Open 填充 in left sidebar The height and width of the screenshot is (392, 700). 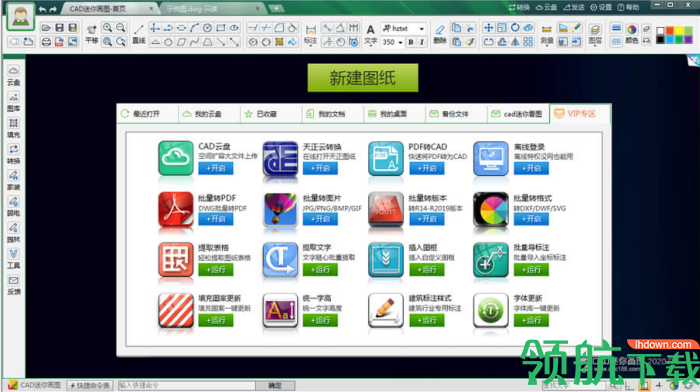[x=13, y=128]
